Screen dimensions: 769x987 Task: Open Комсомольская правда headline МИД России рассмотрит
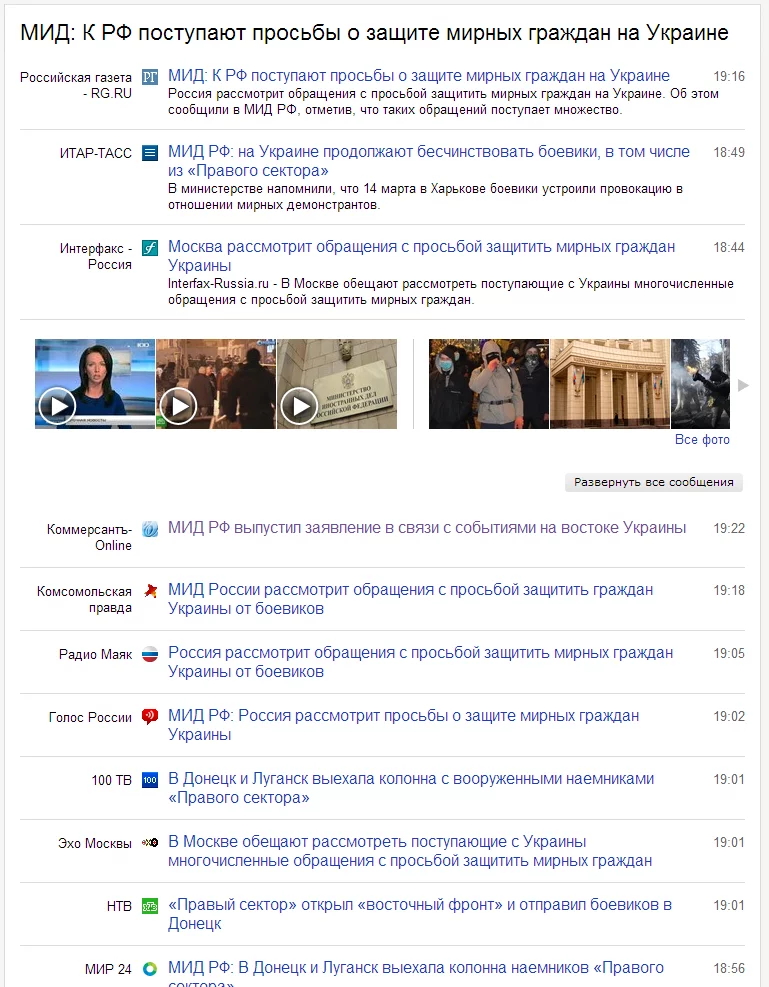click(410, 599)
